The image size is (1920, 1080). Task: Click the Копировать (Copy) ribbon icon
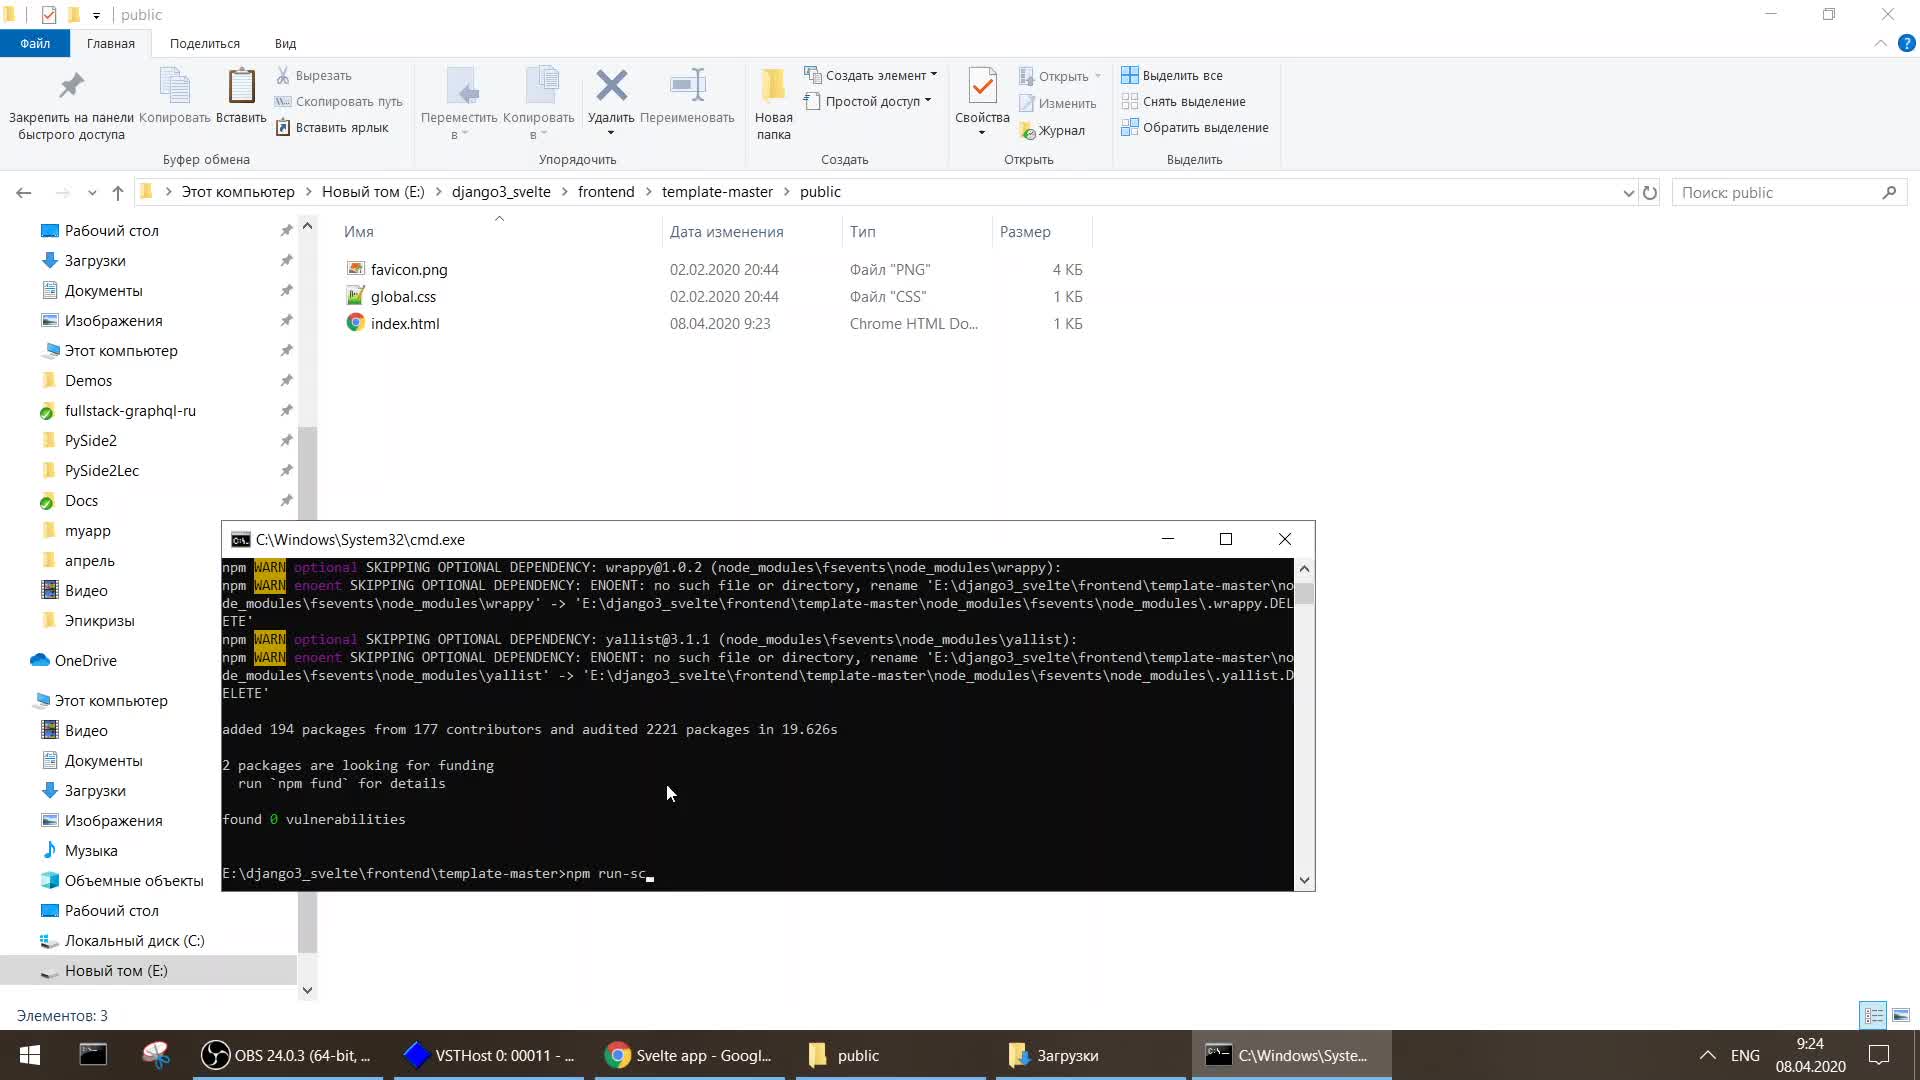tap(175, 97)
